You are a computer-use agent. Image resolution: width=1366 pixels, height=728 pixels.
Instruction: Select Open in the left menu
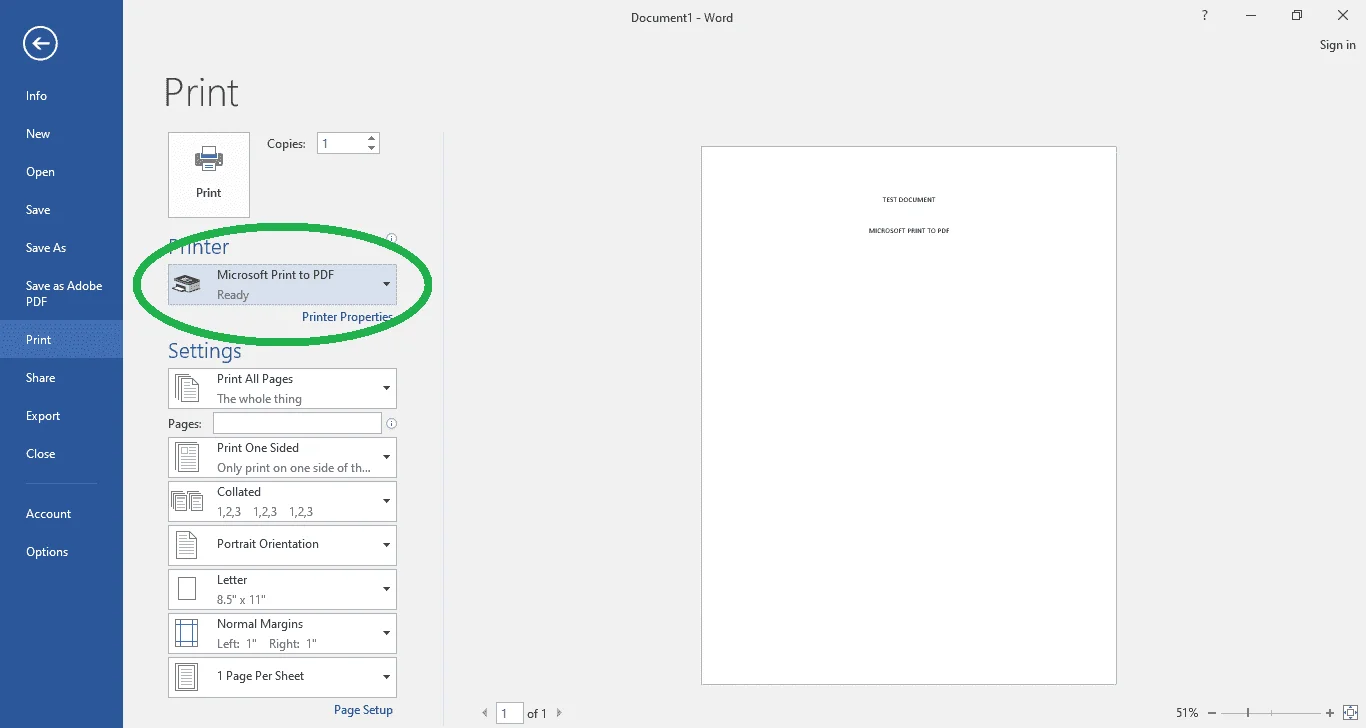pos(61,172)
